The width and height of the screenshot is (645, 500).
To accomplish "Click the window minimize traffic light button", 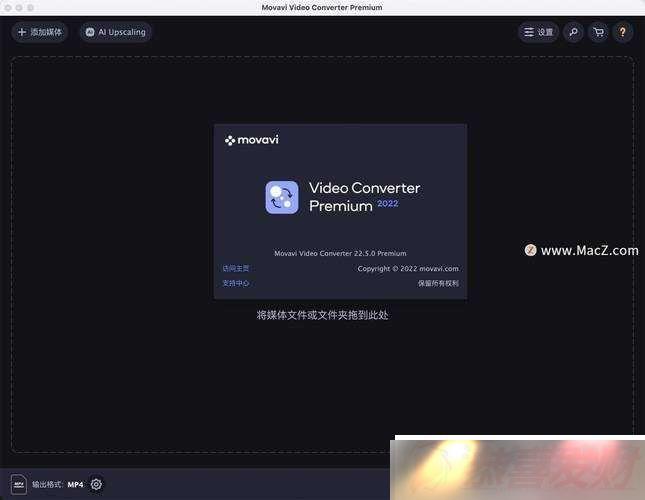I will coord(19,7).
